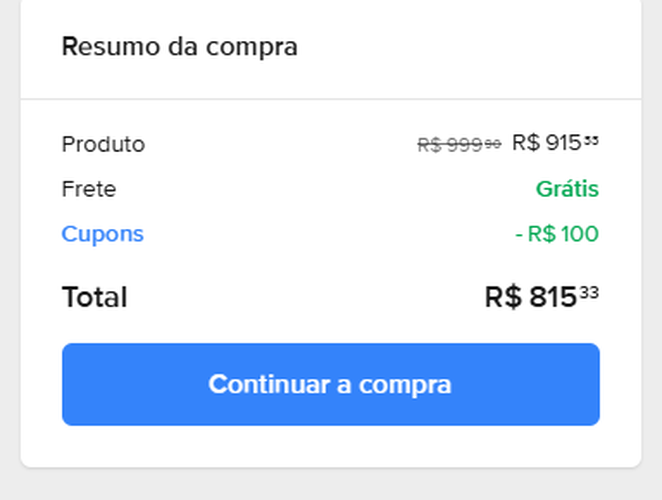Click the superscript cents on R$ 915
This screenshot has height=500, width=662.
pyautogui.click(x=592, y=140)
